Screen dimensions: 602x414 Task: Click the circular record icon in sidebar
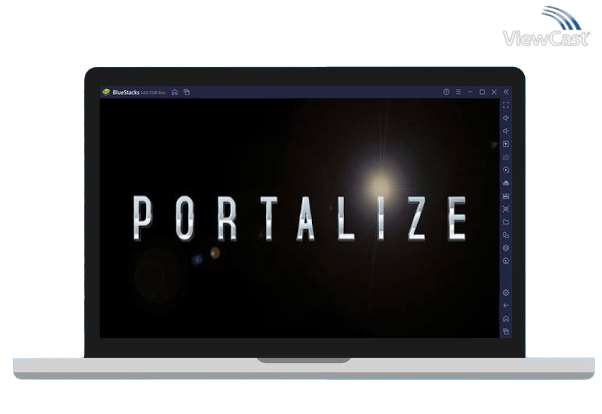tap(506, 170)
